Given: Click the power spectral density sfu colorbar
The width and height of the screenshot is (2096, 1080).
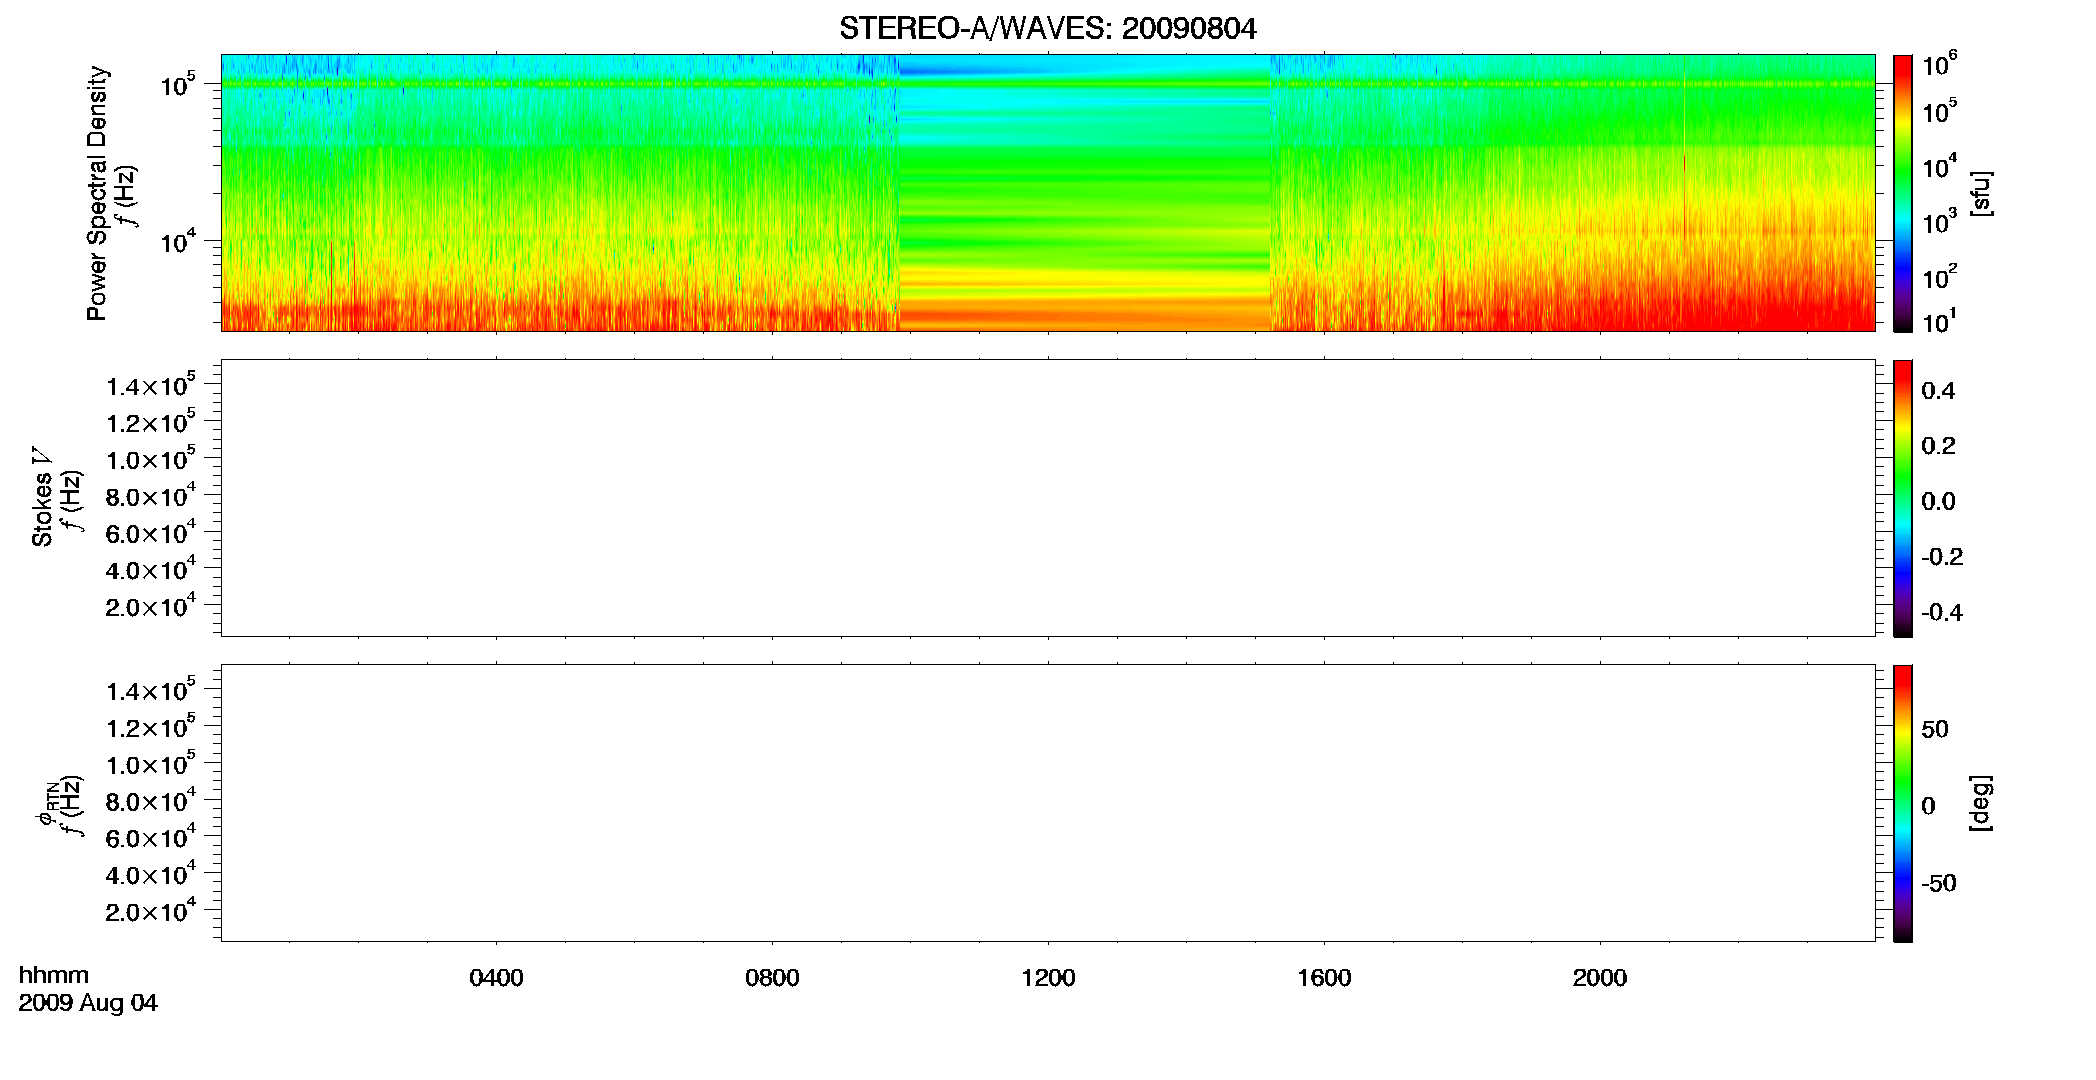Looking at the screenshot, I should pyautogui.click(x=1902, y=192).
